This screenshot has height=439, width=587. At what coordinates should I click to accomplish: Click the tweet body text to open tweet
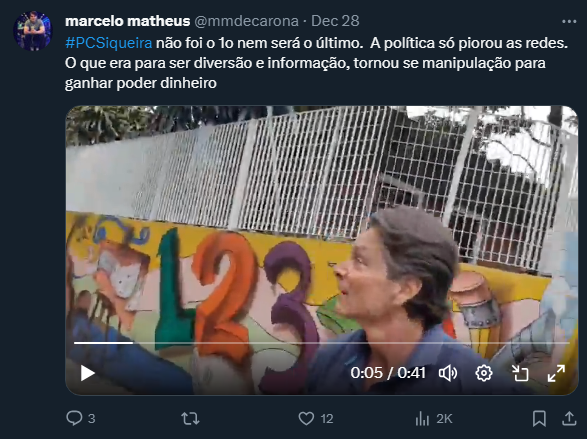click(316, 63)
